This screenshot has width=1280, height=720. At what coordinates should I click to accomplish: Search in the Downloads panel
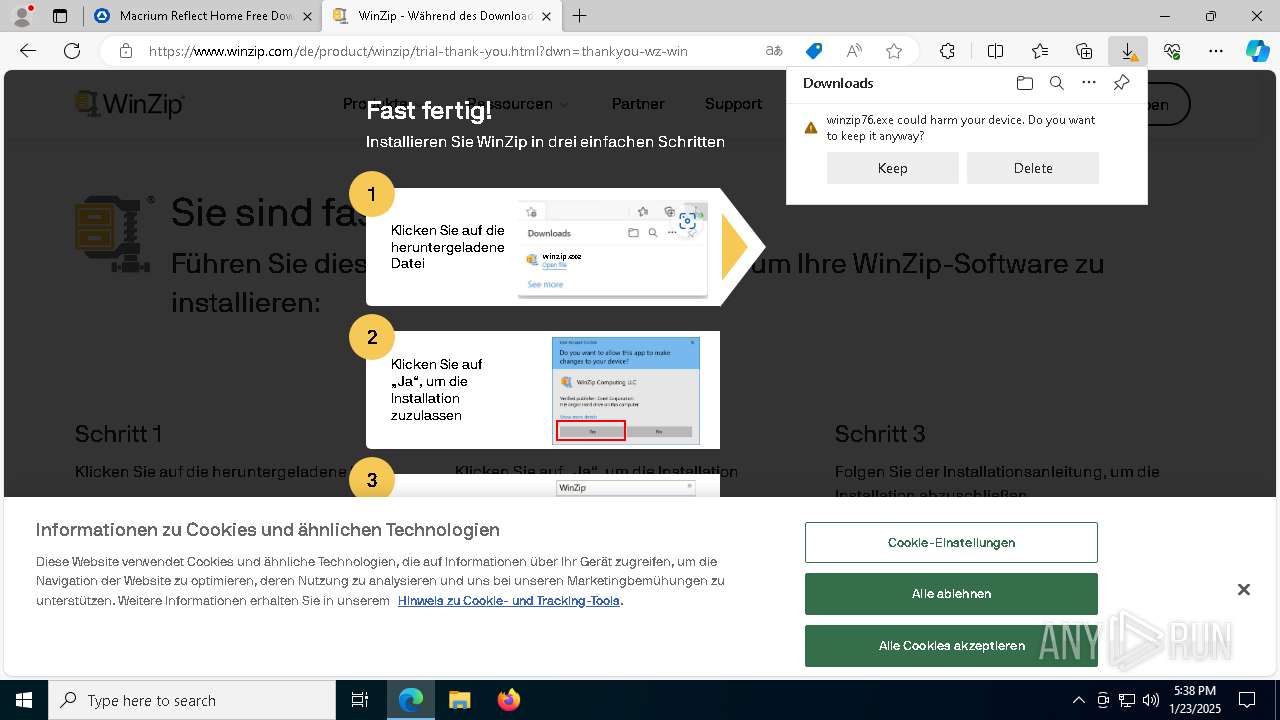point(1056,83)
